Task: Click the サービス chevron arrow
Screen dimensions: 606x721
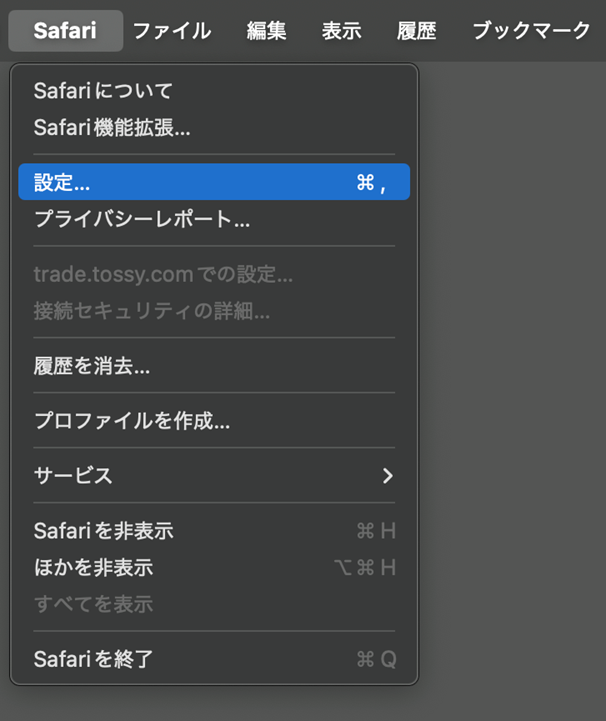Action: click(x=388, y=476)
